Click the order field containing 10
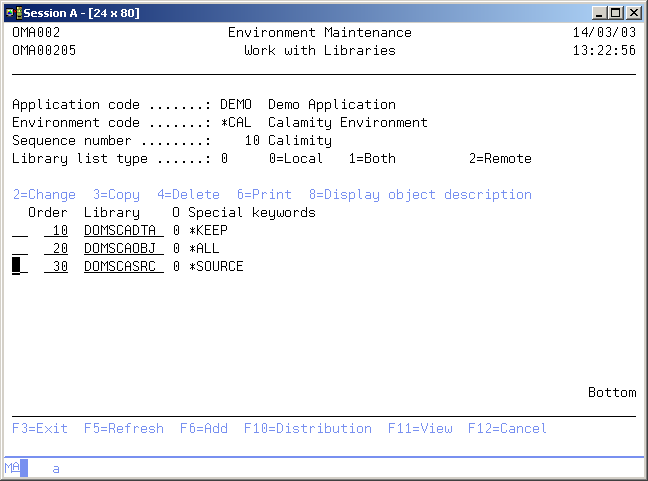The width and height of the screenshot is (648, 481). pos(56,231)
